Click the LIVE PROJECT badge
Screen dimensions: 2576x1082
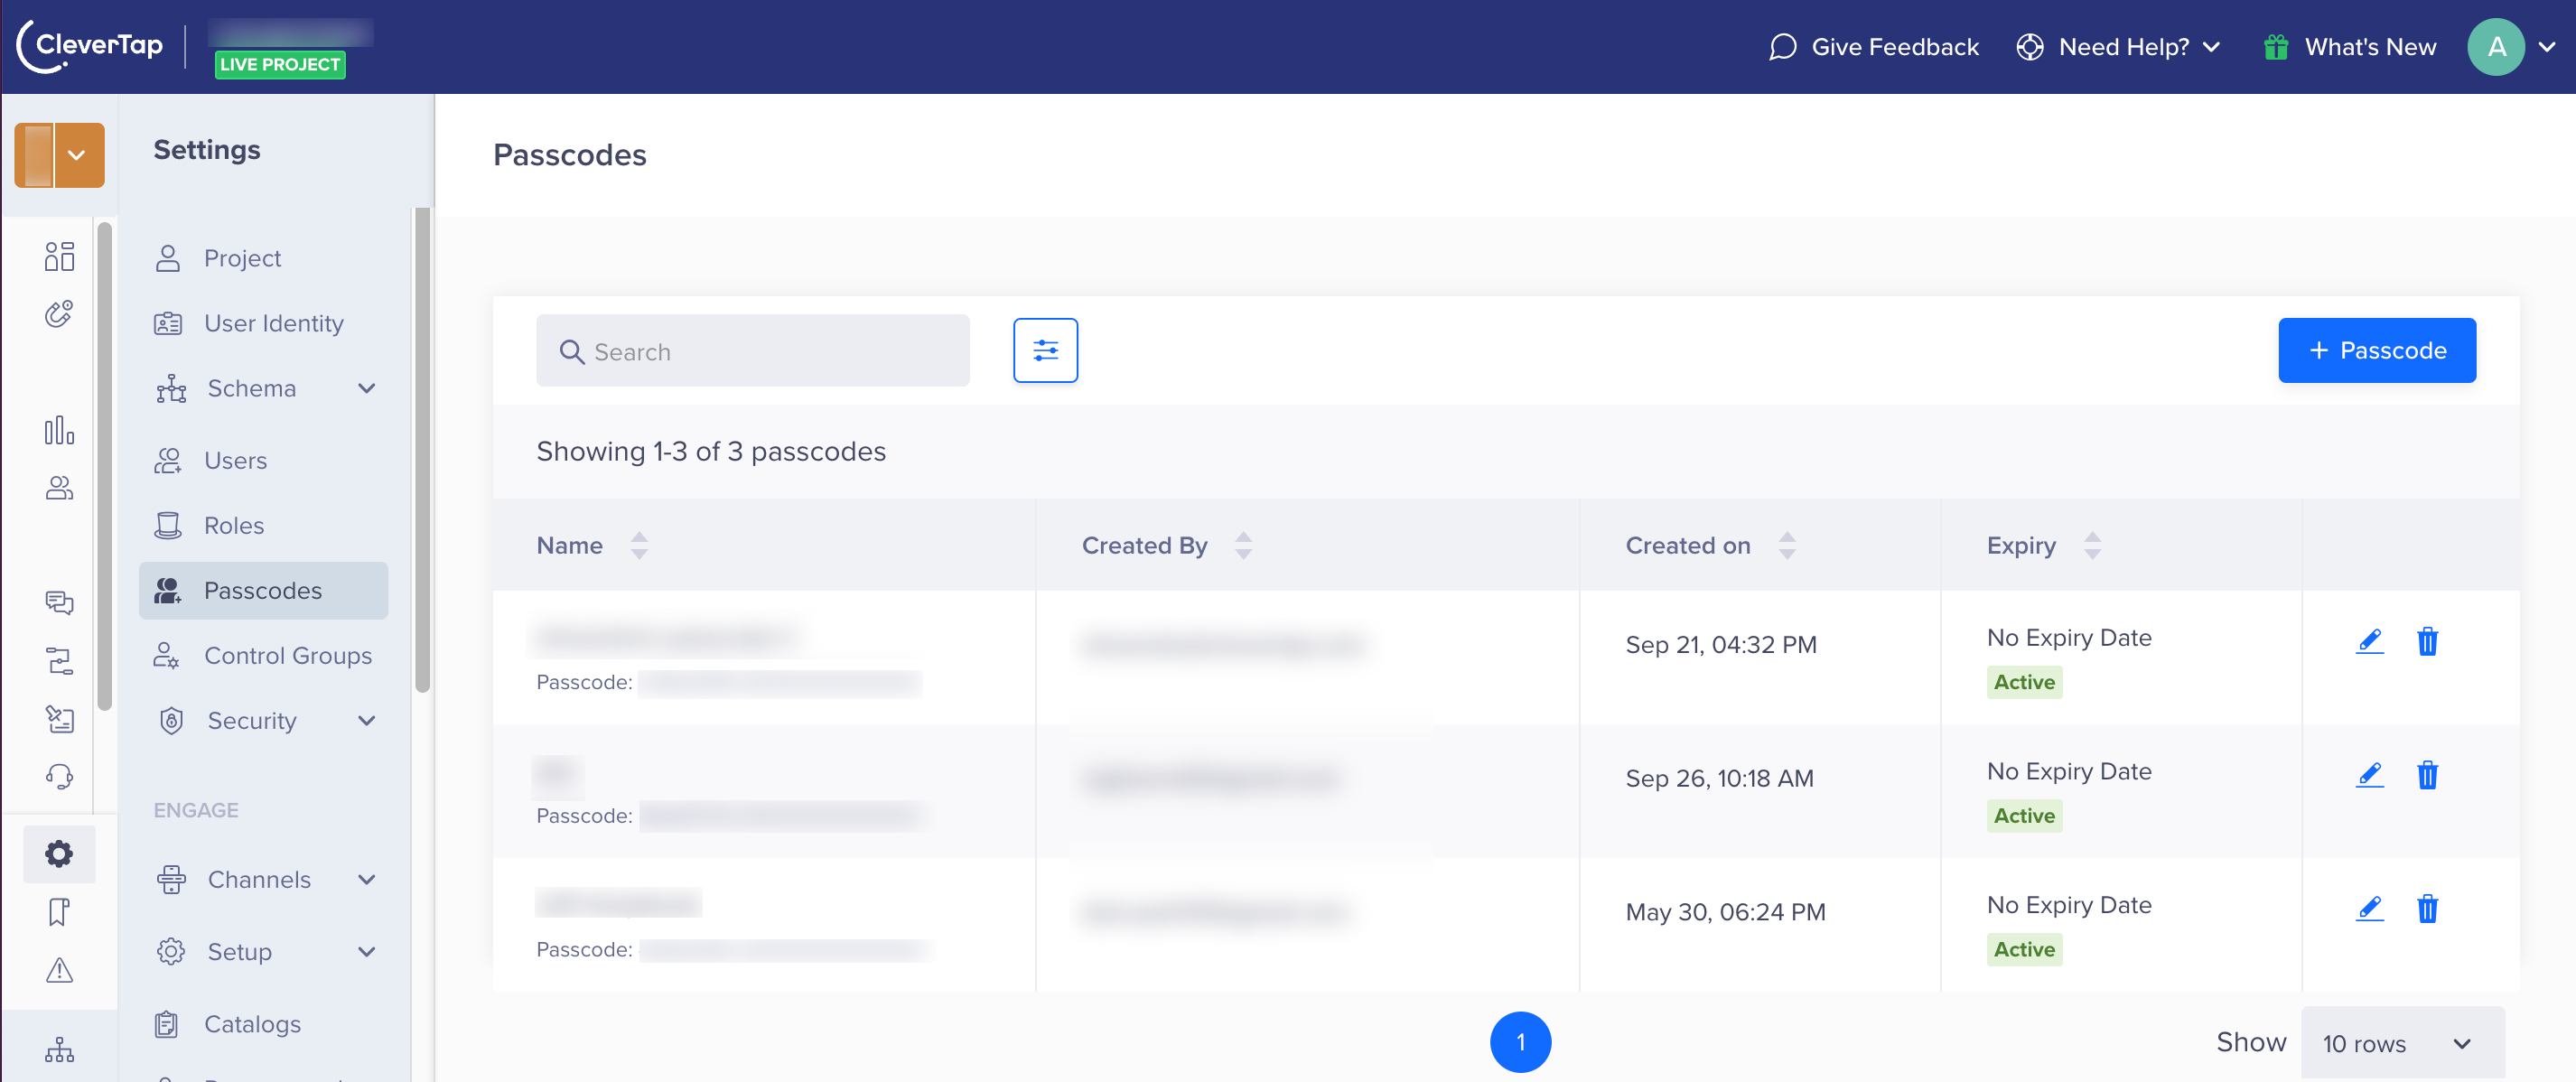pos(280,64)
